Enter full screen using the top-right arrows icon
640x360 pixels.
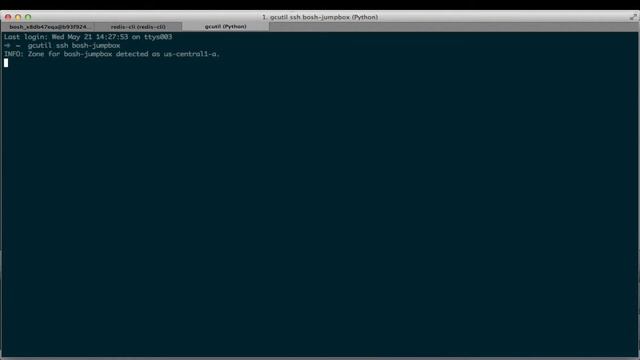[633, 17]
